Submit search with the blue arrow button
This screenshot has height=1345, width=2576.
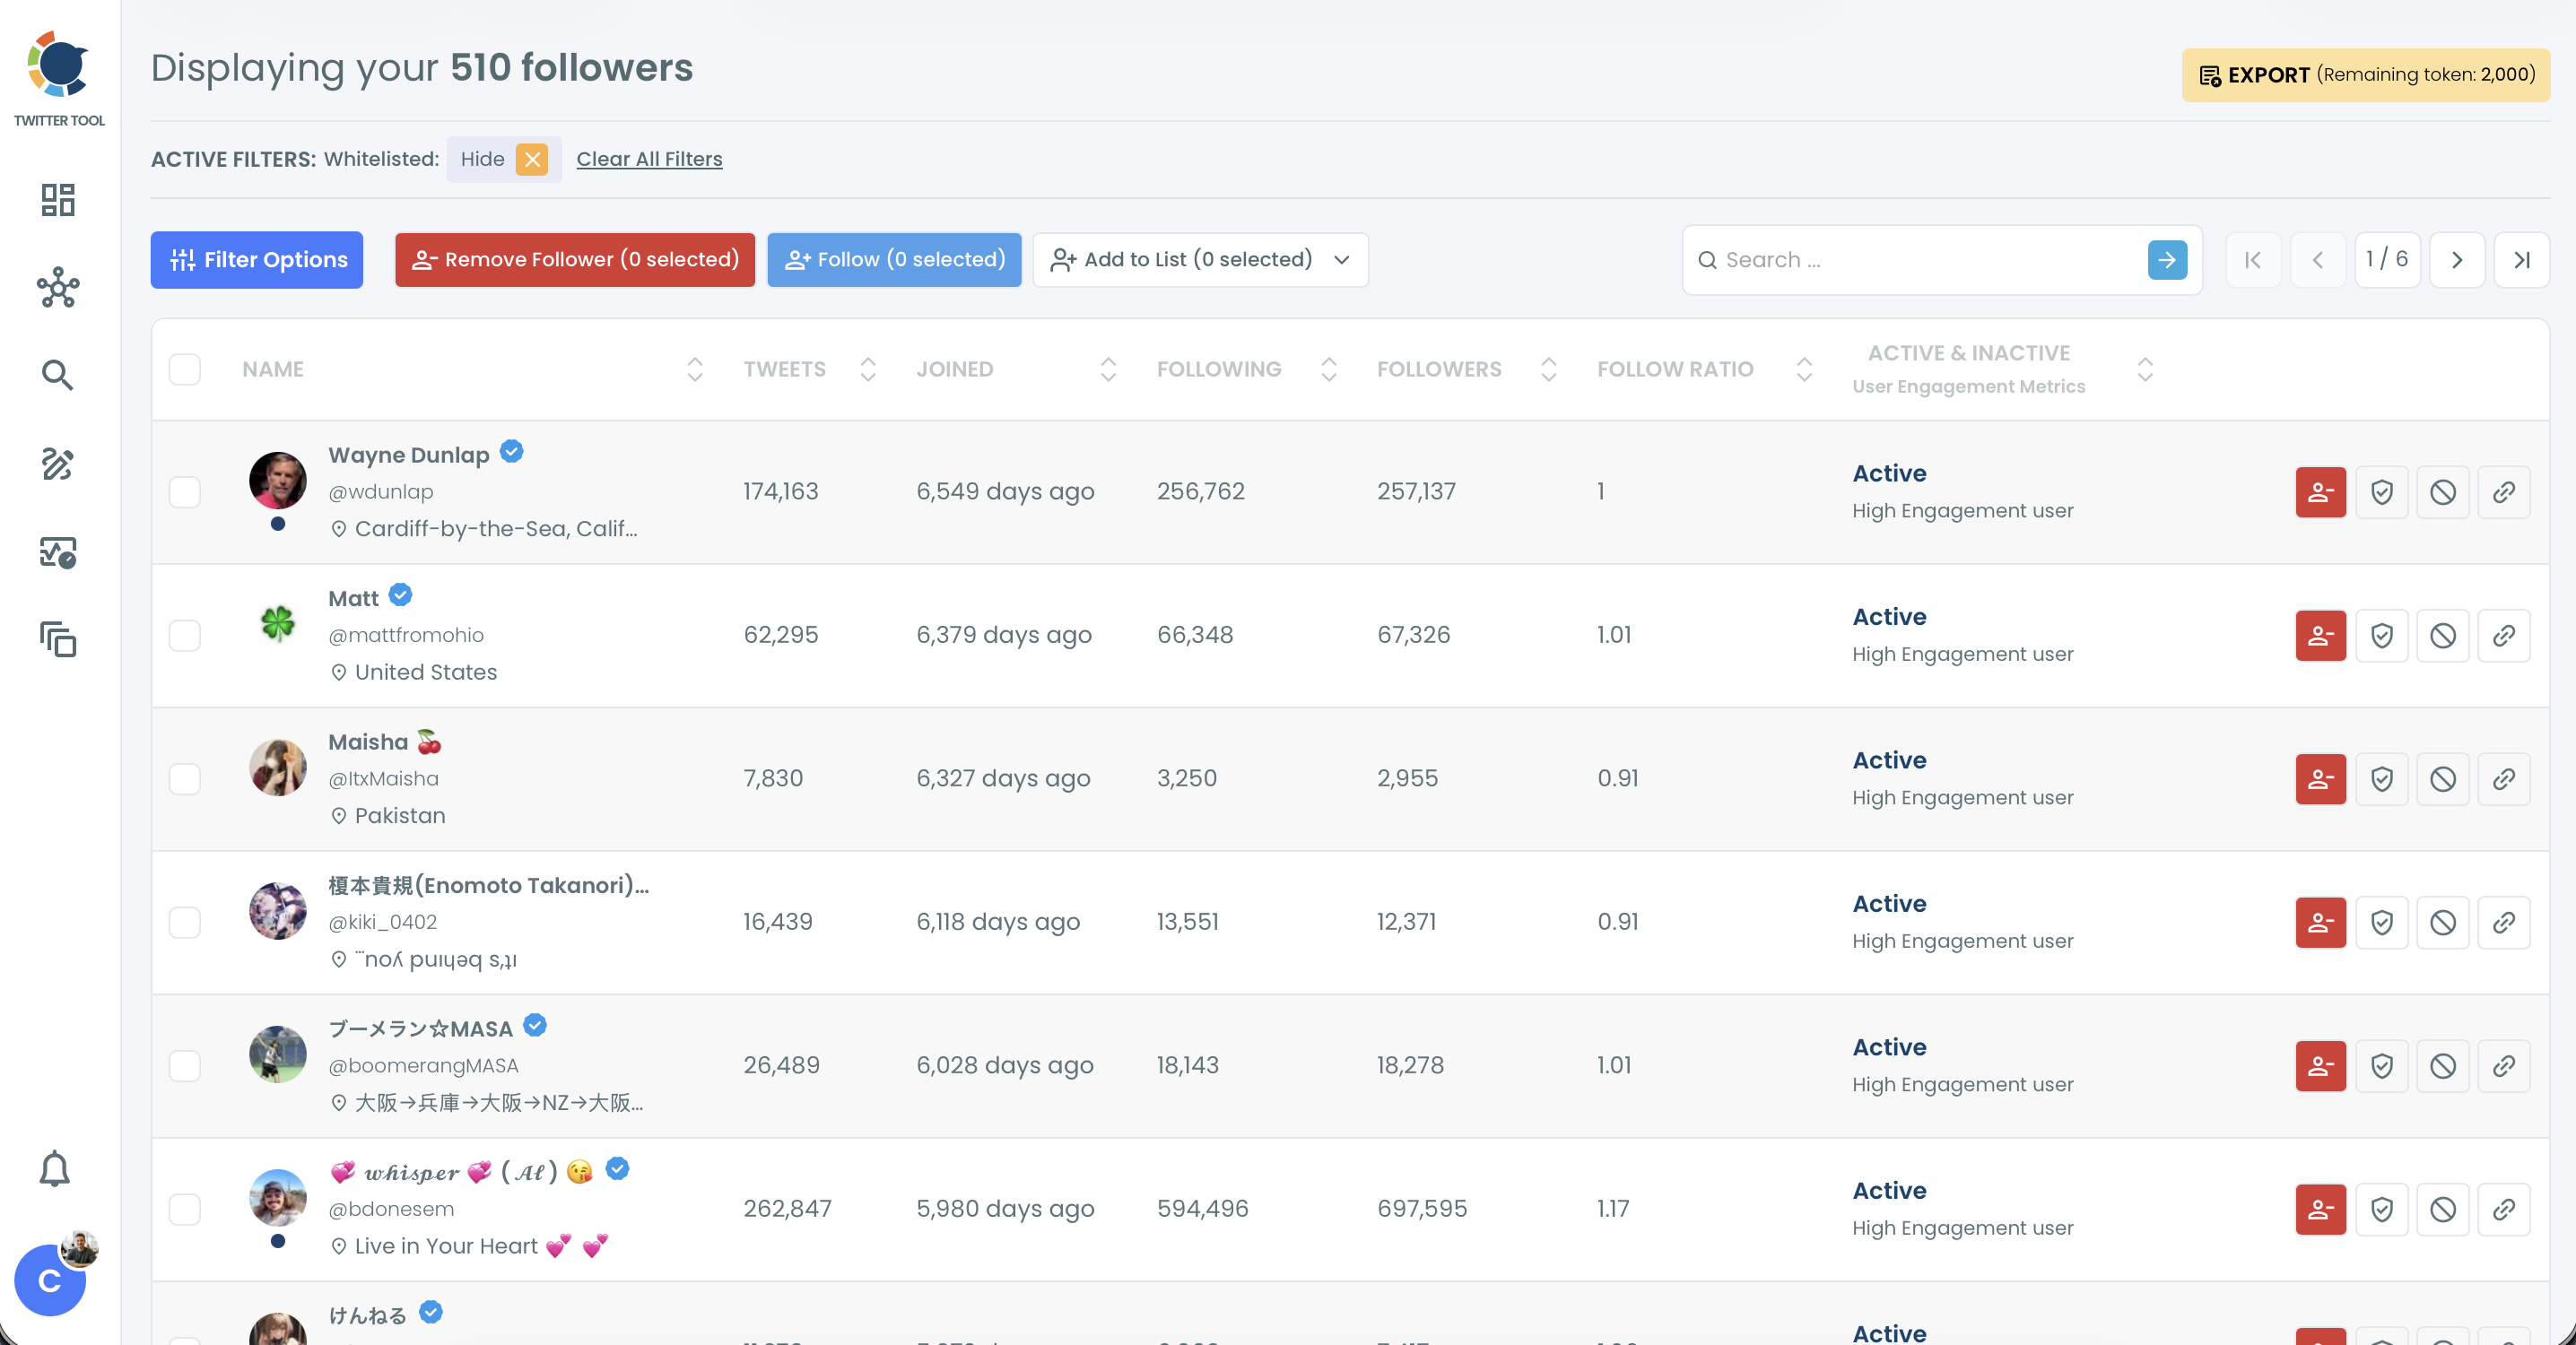click(2166, 260)
